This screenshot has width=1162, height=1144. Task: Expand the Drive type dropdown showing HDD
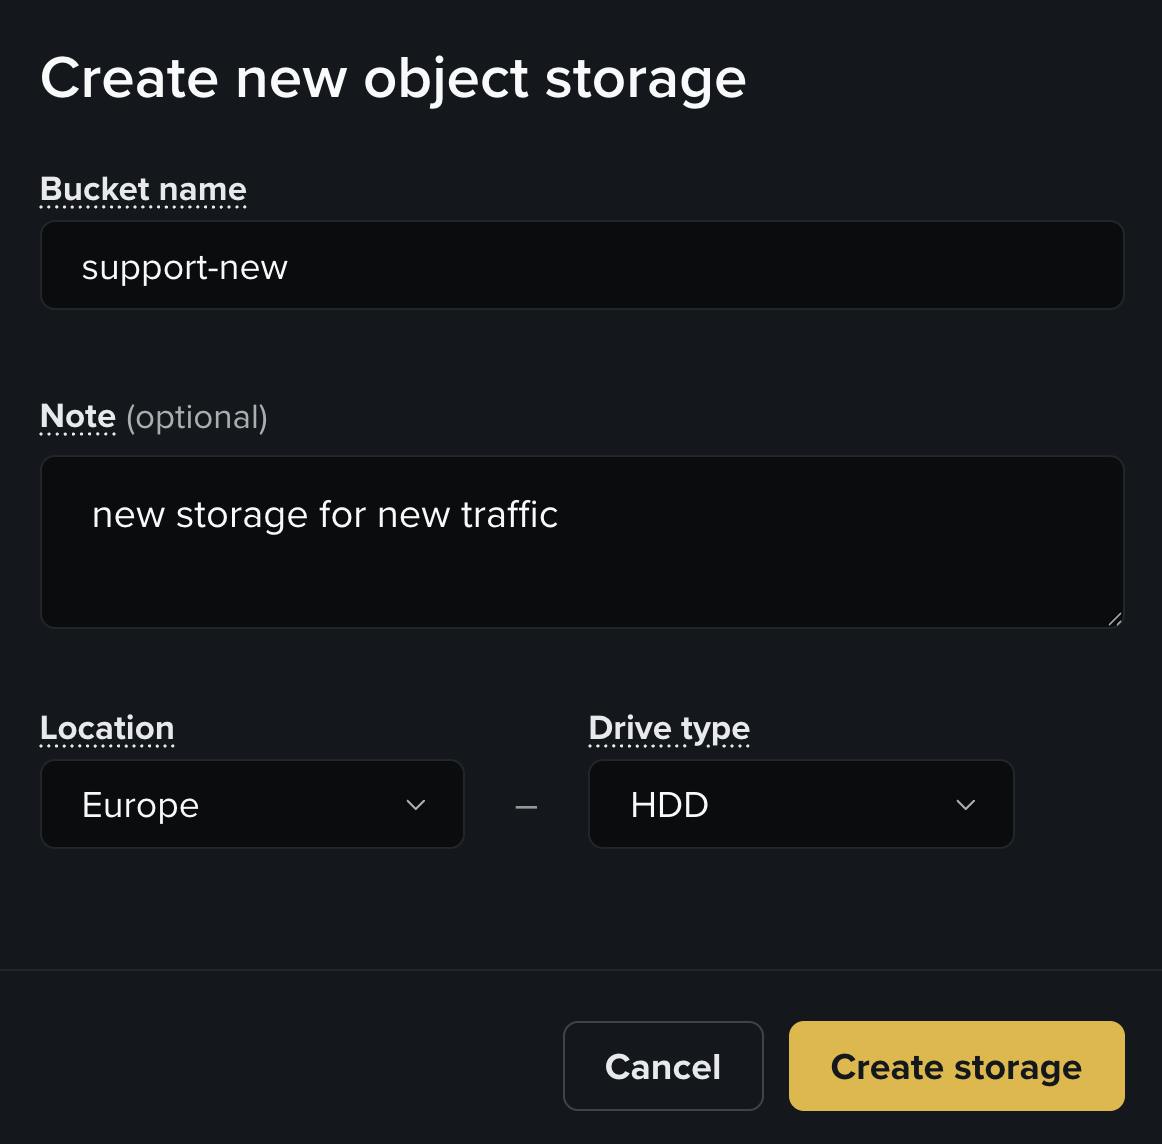tap(800, 805)
